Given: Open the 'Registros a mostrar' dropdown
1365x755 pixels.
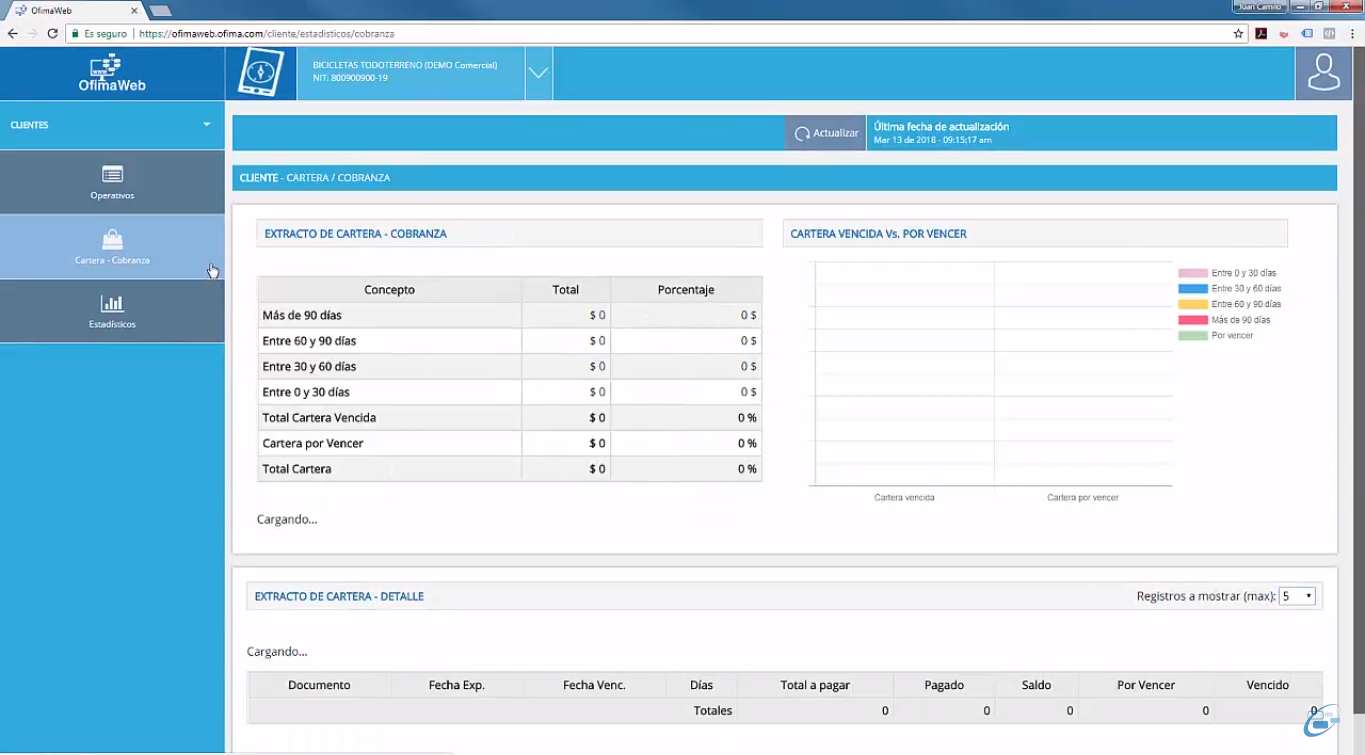Looking at the screenshot, I should tap(1296, 595).
